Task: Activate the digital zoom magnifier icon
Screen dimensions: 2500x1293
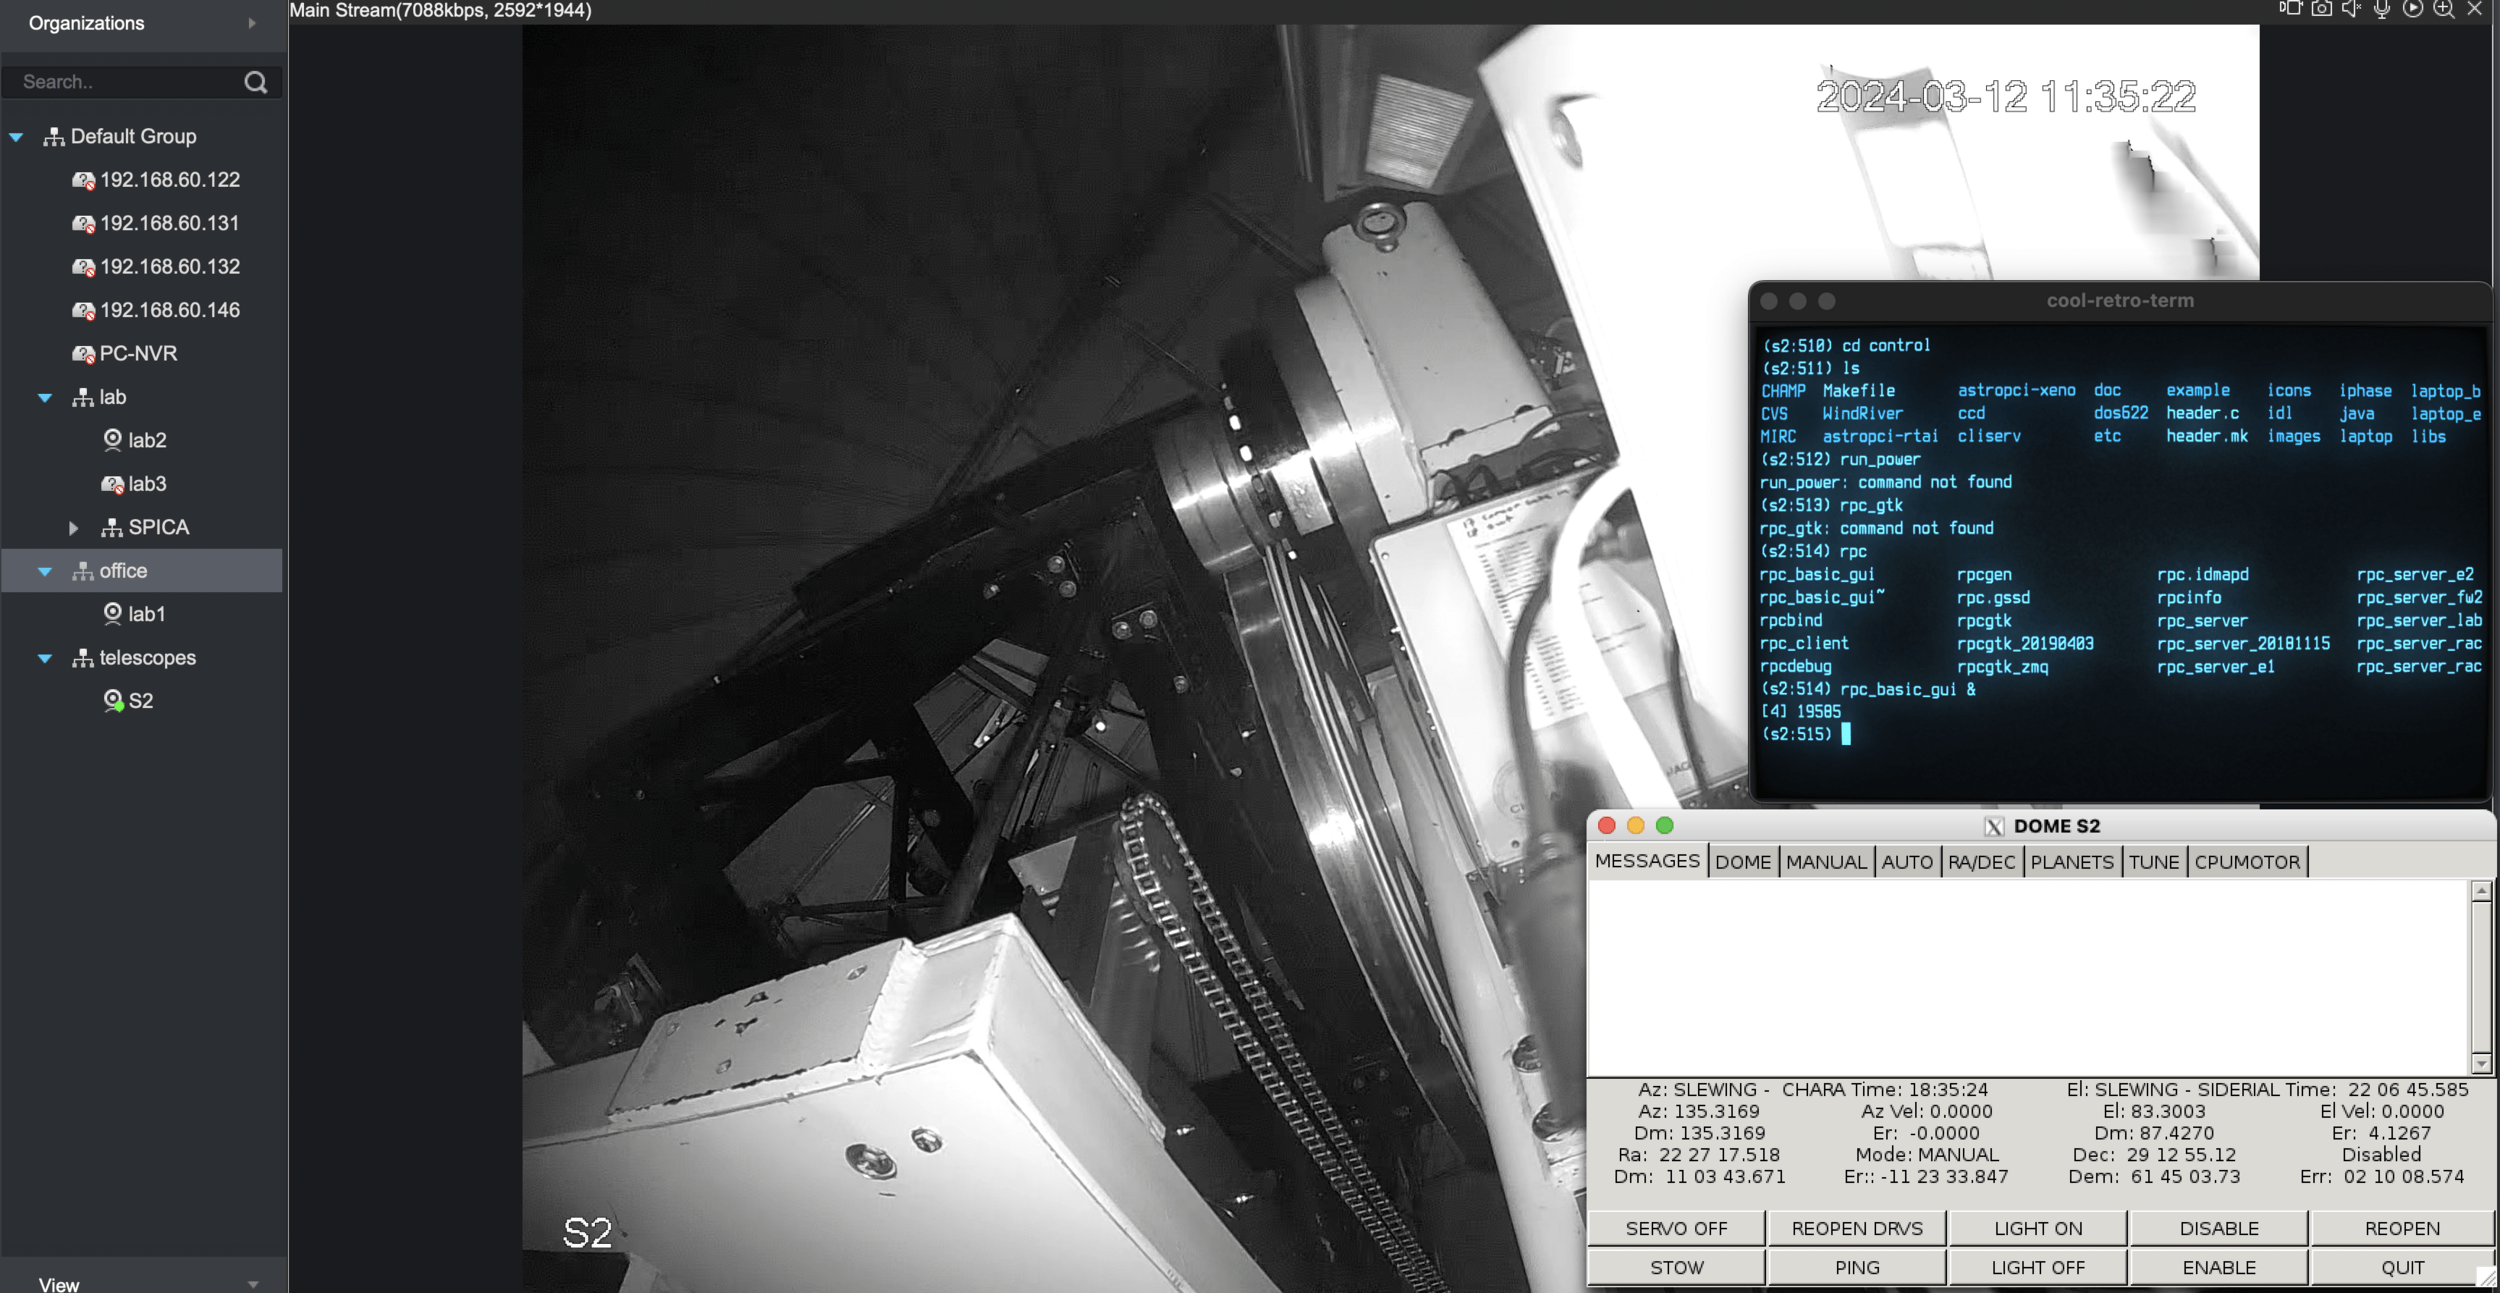Action: pos(2444,9)
